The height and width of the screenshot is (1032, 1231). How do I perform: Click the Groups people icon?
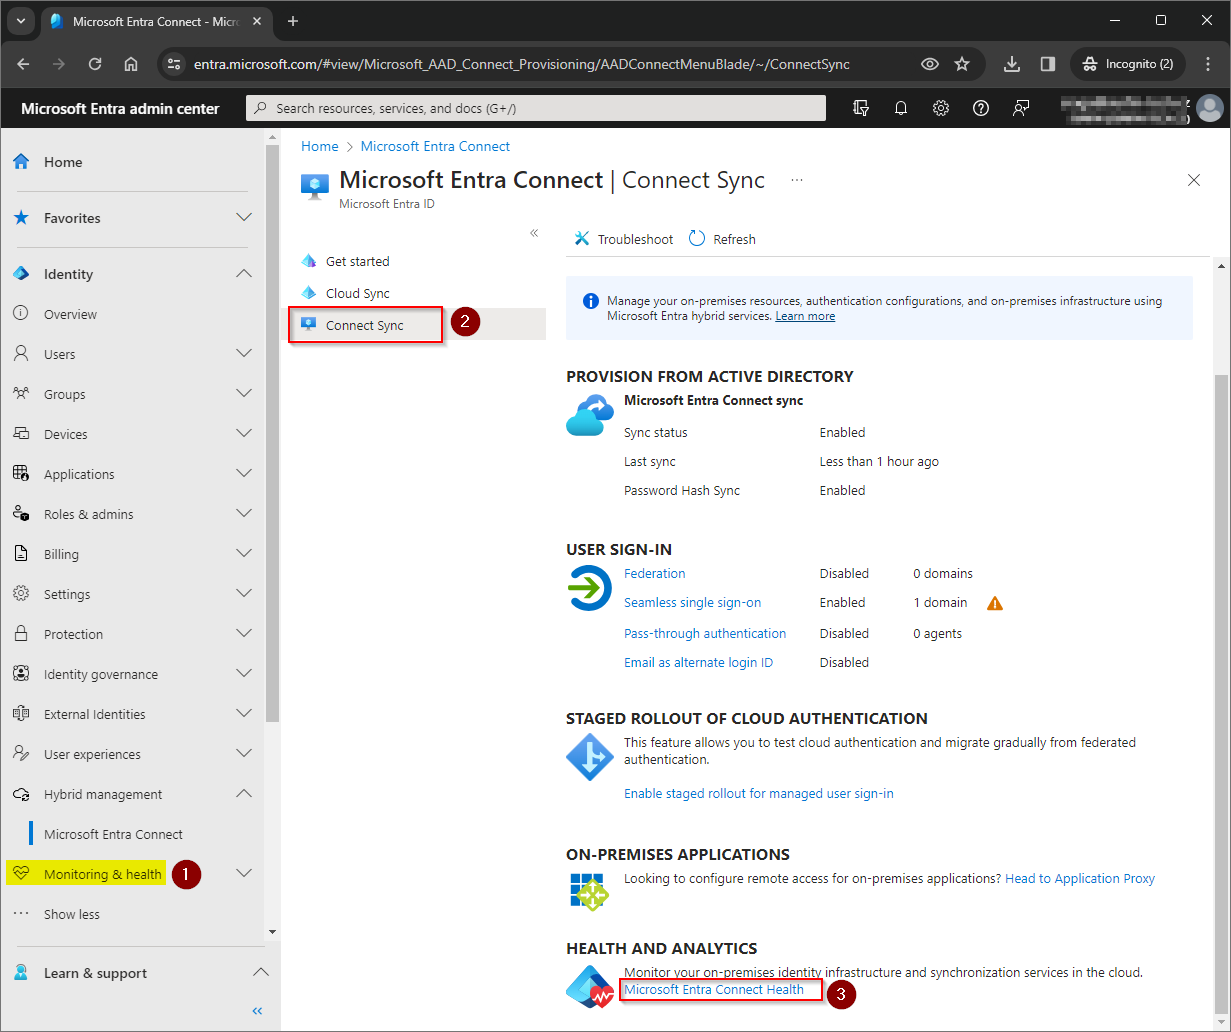click(21, 394)
